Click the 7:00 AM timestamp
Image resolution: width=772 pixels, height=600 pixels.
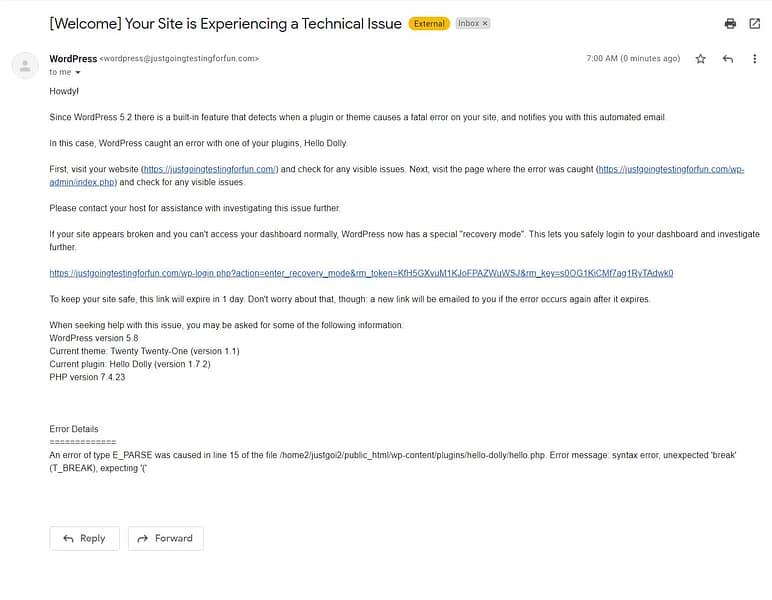[x=633, y=59]
